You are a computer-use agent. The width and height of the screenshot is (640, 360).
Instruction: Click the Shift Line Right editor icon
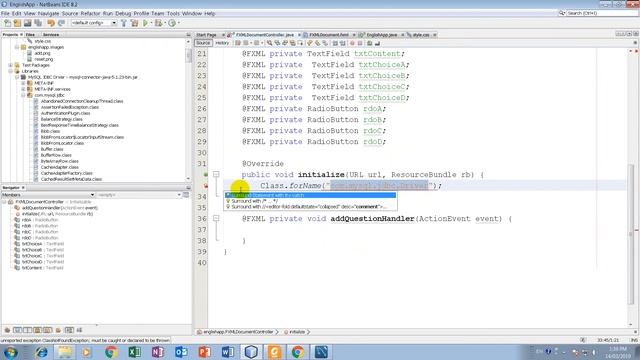tap(342, 43)
